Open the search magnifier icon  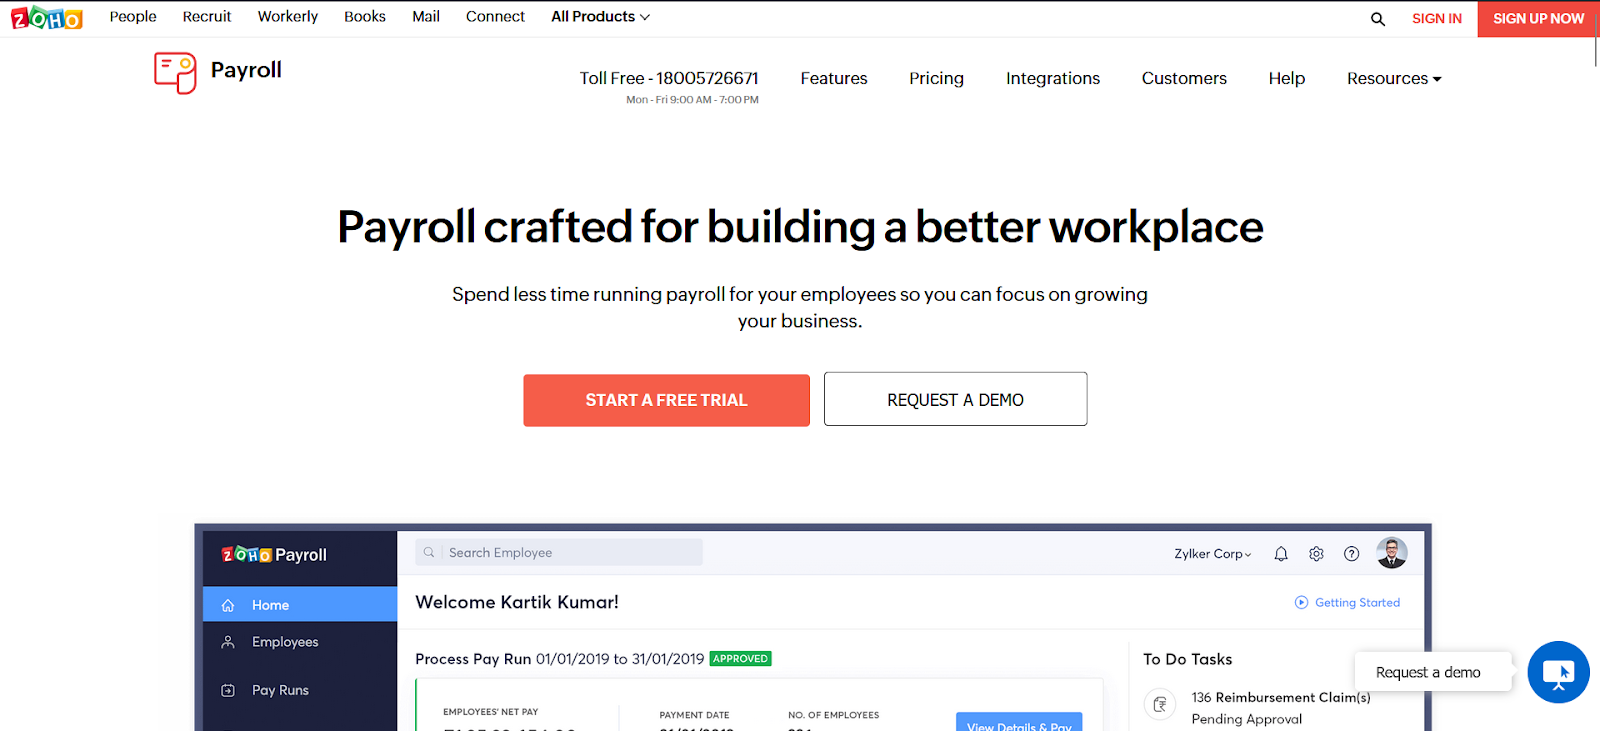click(x=1378, y=19)
